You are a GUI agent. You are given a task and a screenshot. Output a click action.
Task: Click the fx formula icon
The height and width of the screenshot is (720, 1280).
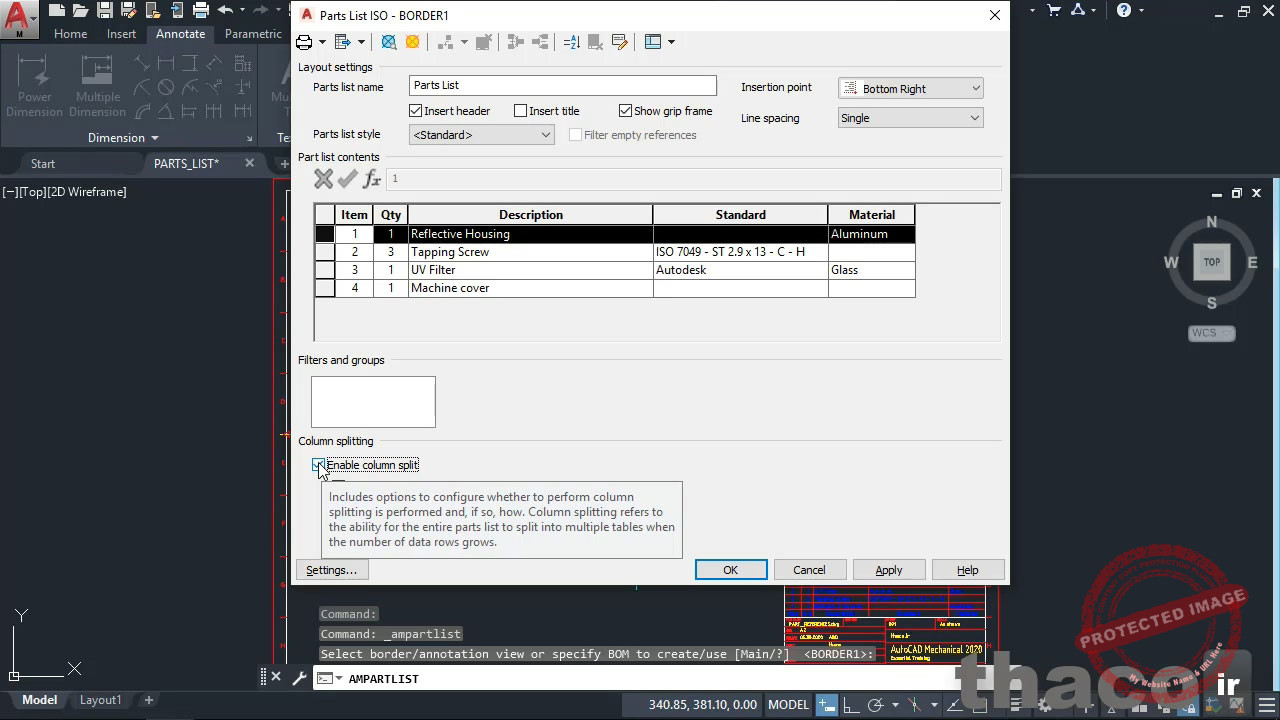coord(371,179)
